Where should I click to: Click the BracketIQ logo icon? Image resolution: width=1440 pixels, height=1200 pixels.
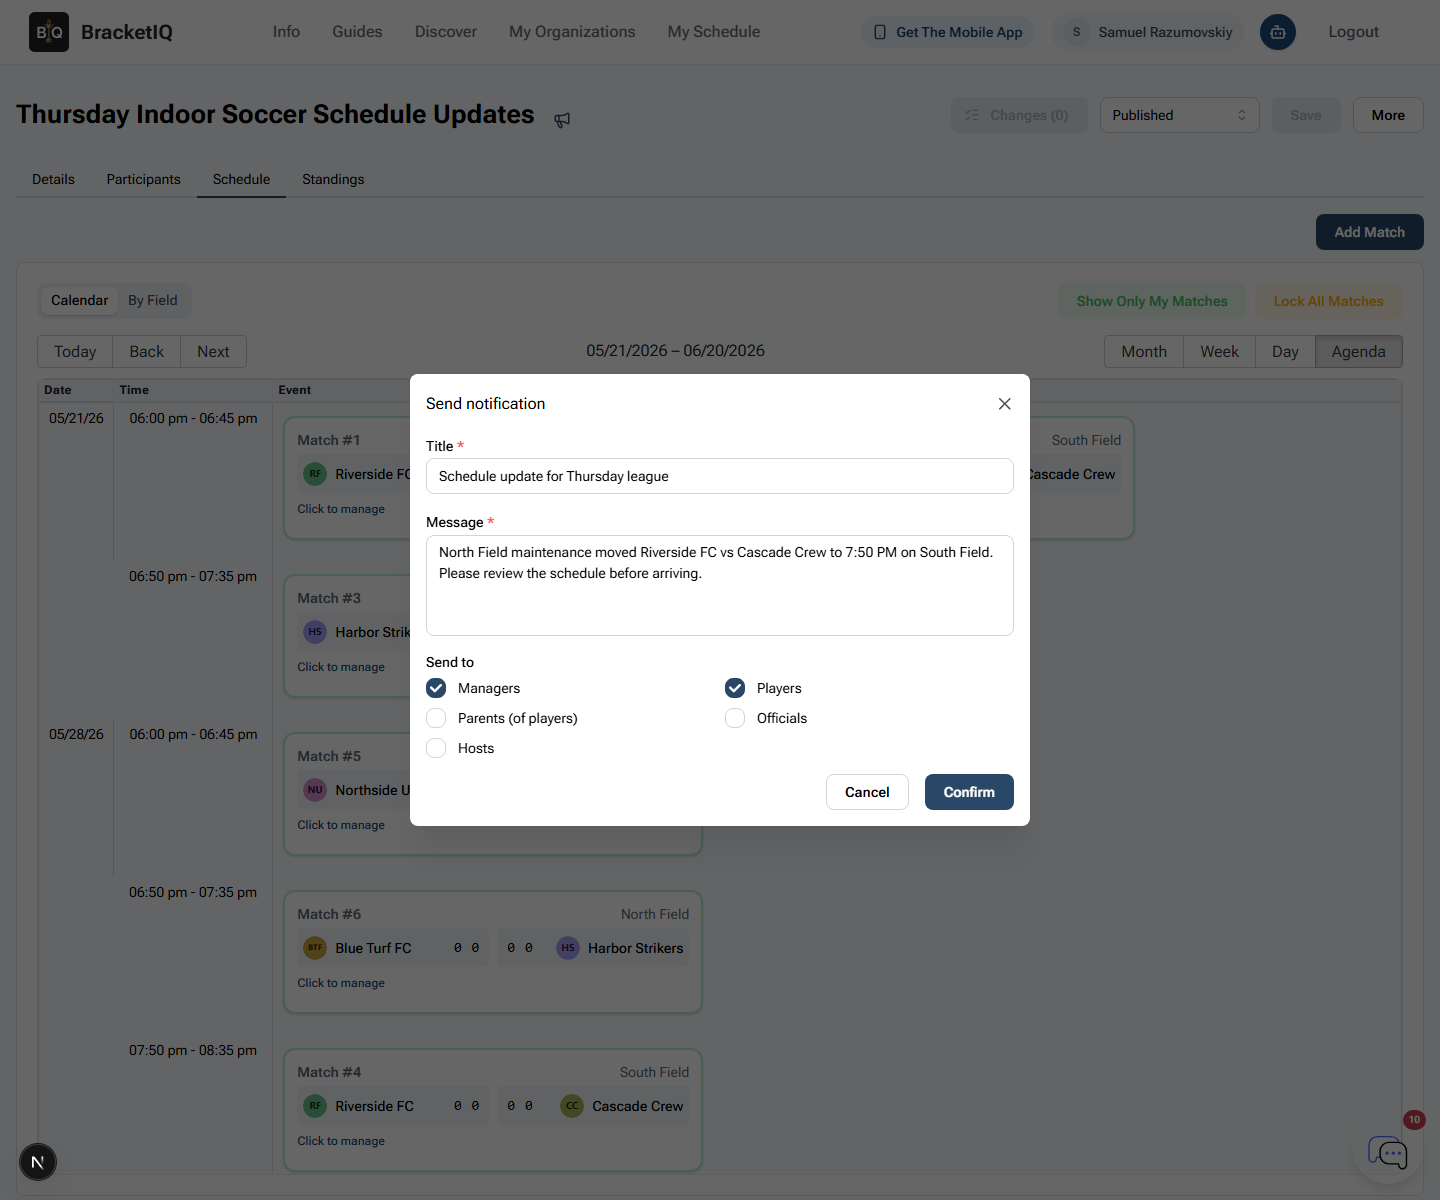click(x=49, y=32)
